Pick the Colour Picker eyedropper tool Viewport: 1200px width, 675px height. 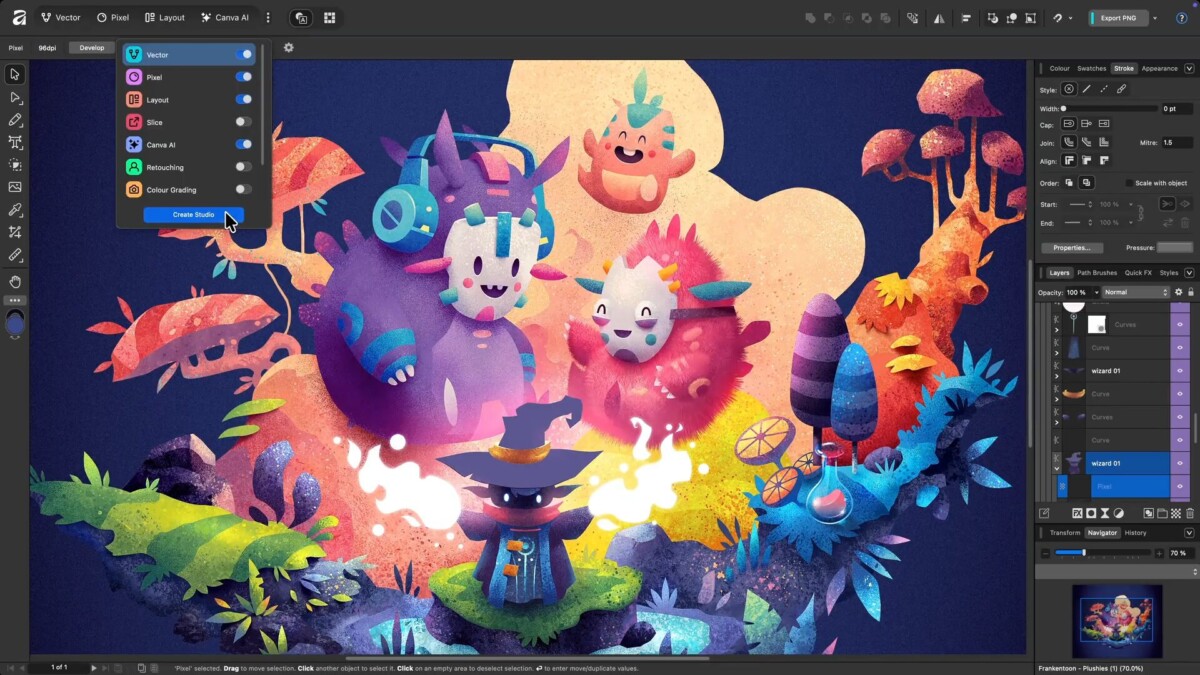15,210
